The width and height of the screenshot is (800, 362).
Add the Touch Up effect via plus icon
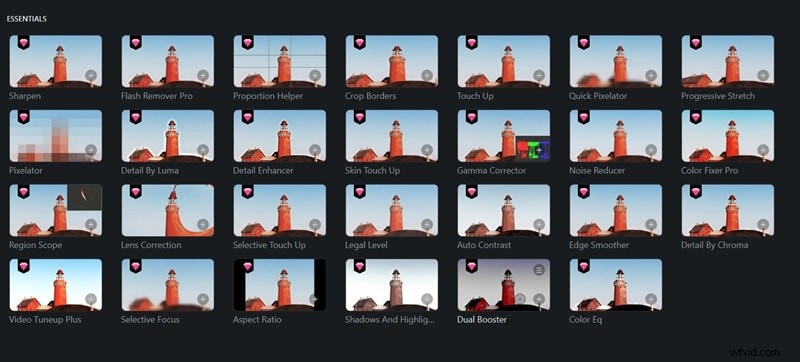click(x=539, y=75)
